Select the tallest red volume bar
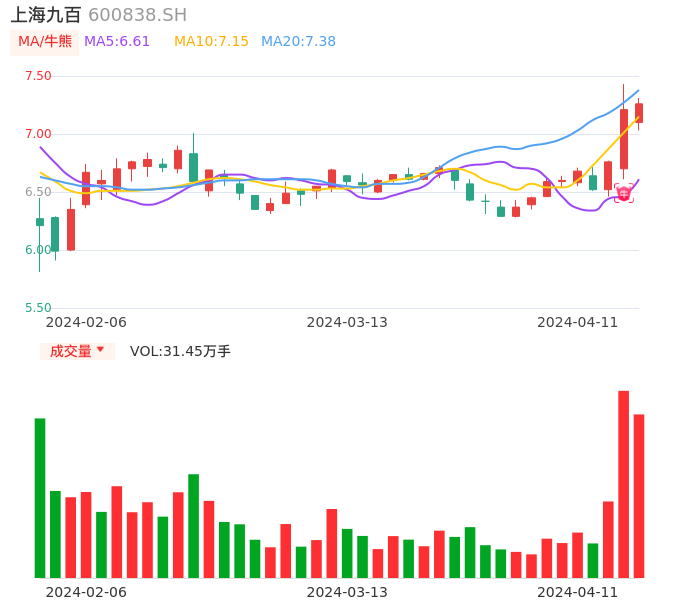 (623, 484)
